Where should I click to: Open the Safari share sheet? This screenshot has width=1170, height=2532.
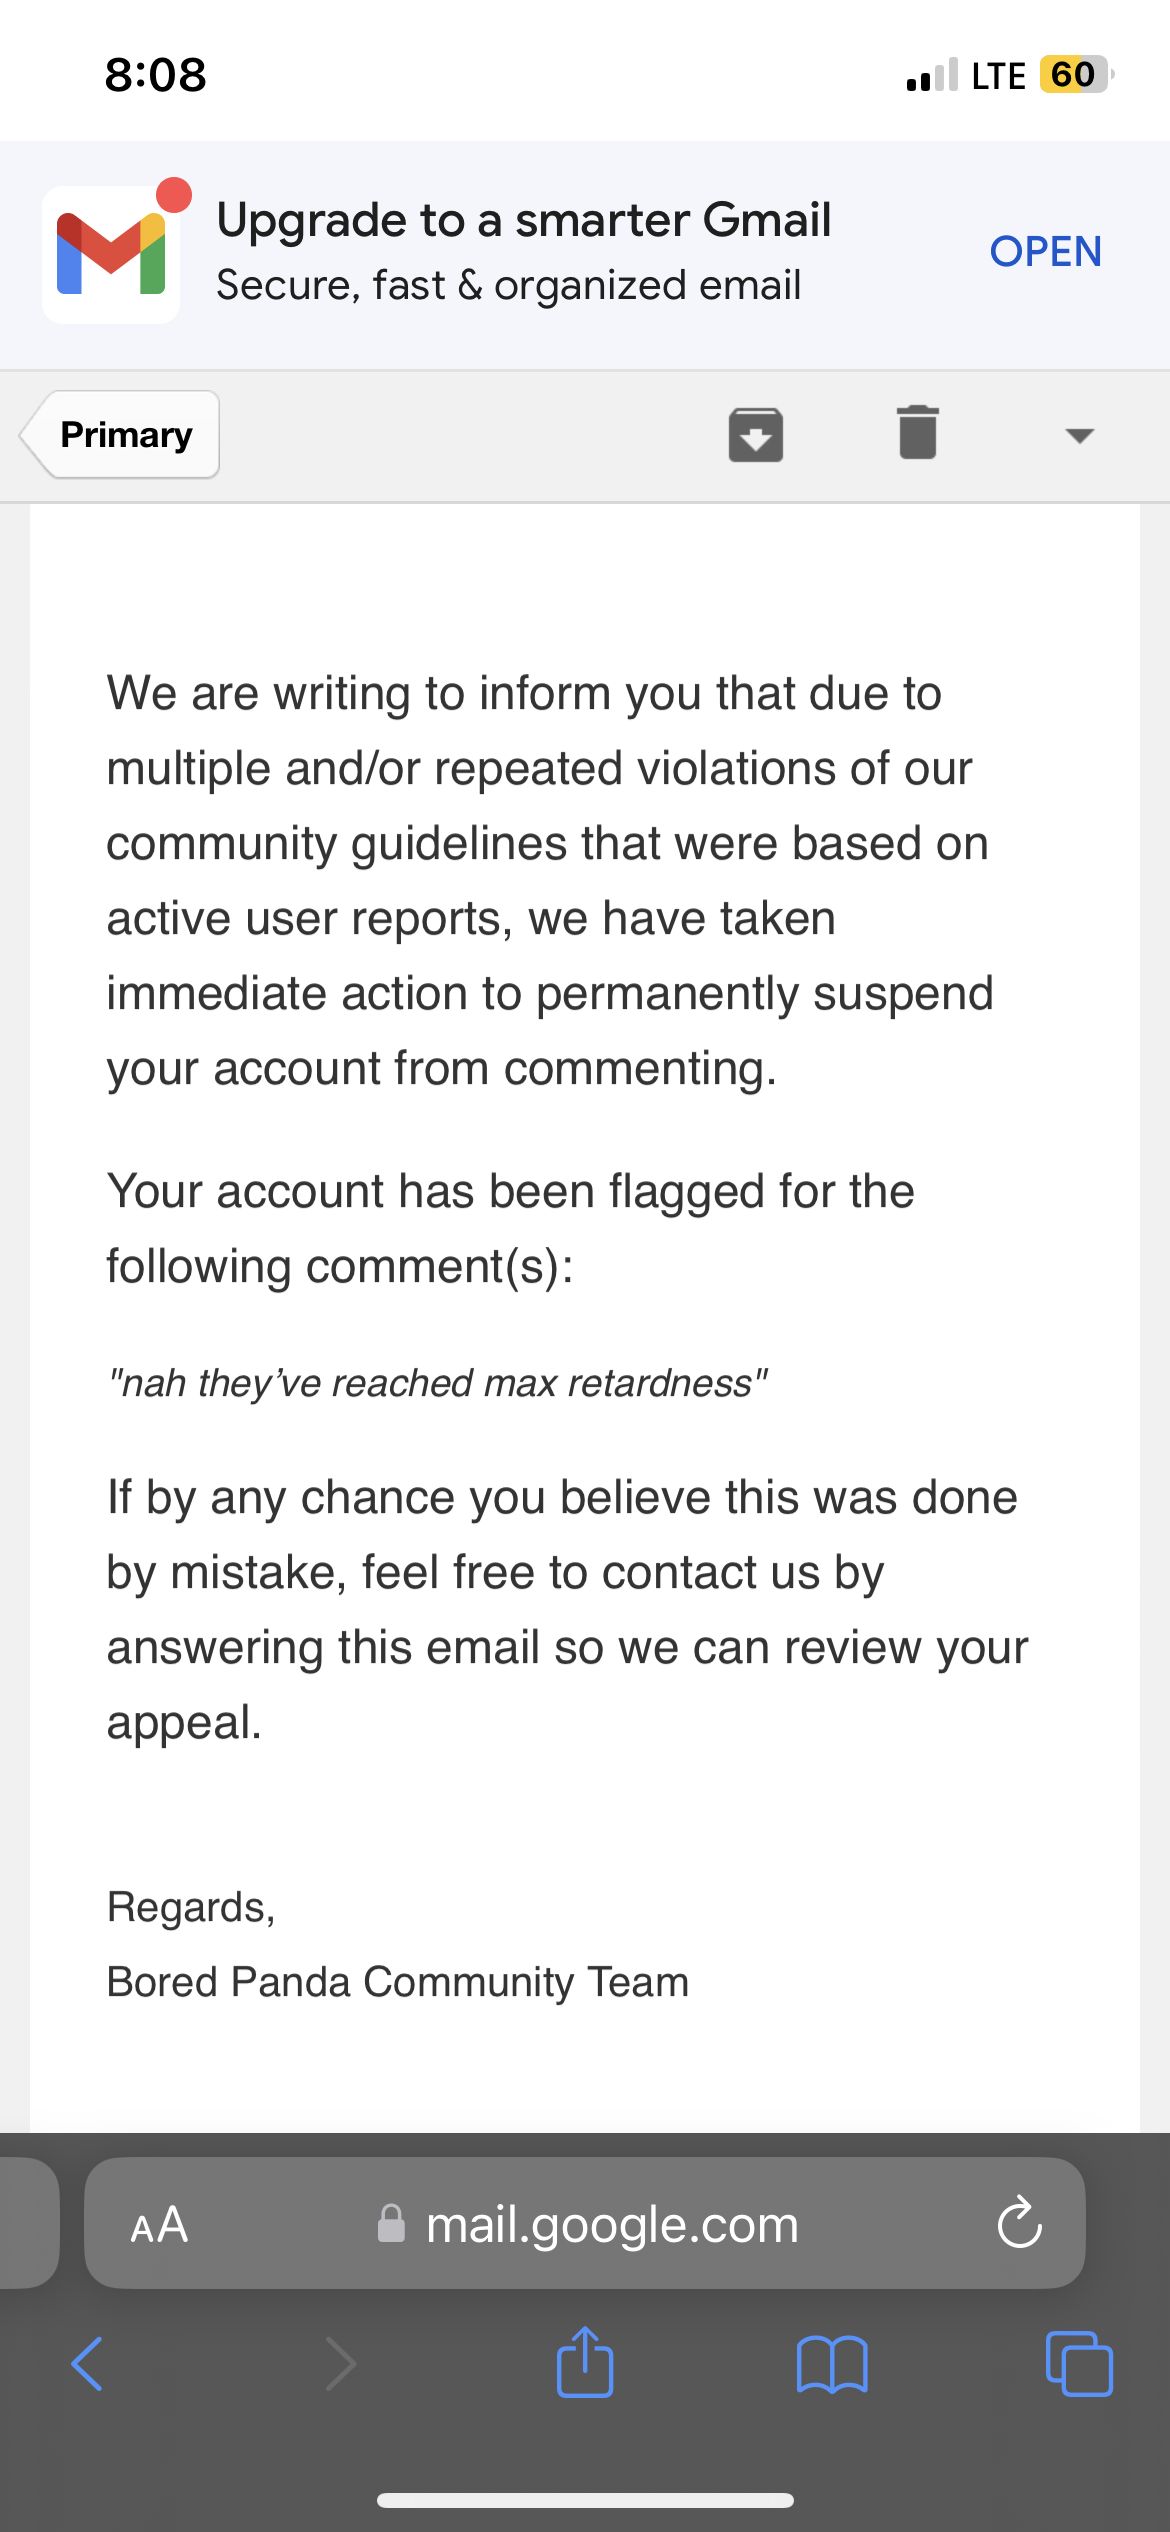coord(585,2362)
